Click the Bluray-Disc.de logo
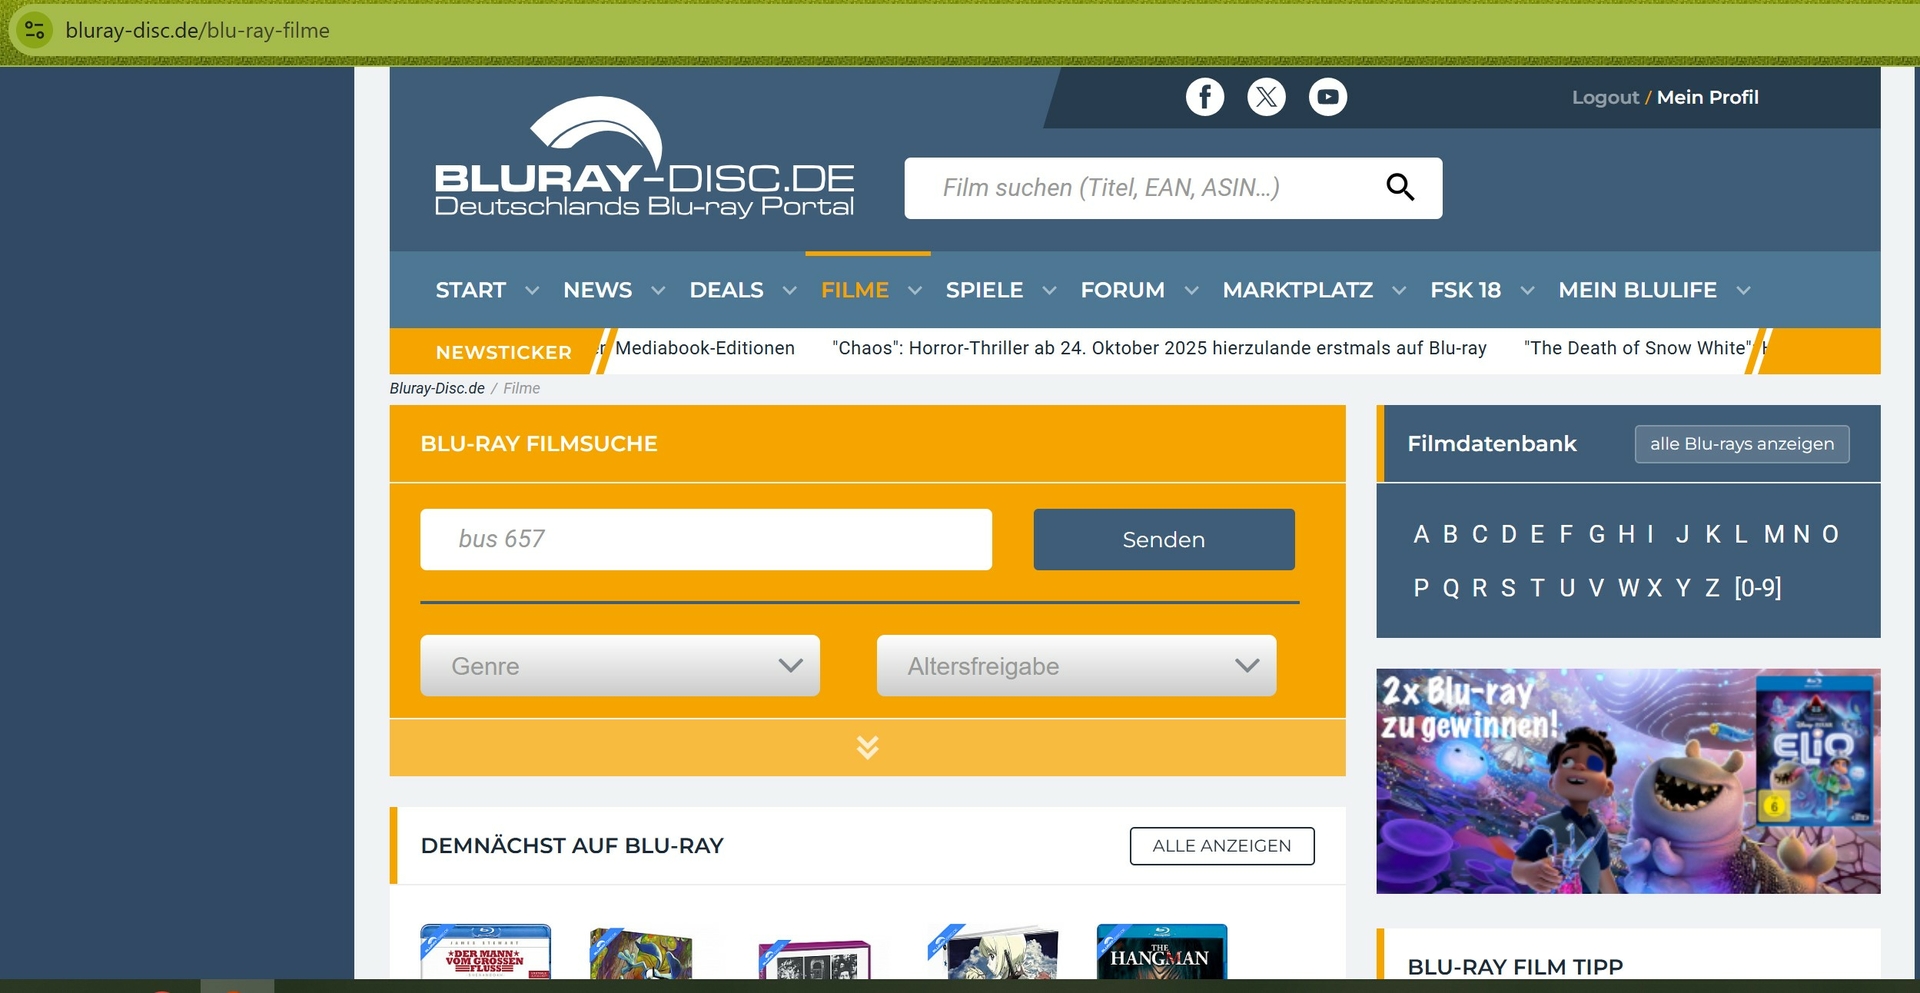Viewport: 1920px width, 993px height. coord(644,158)
